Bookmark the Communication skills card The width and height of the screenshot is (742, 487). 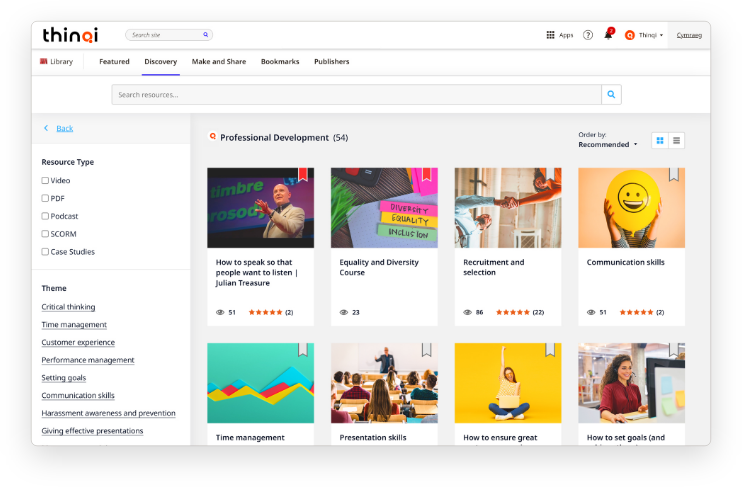point(674,174)
